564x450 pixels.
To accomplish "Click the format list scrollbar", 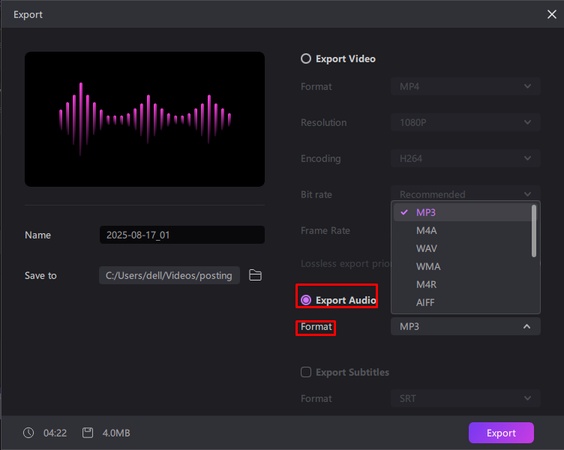I will click(x=534, y=231).
